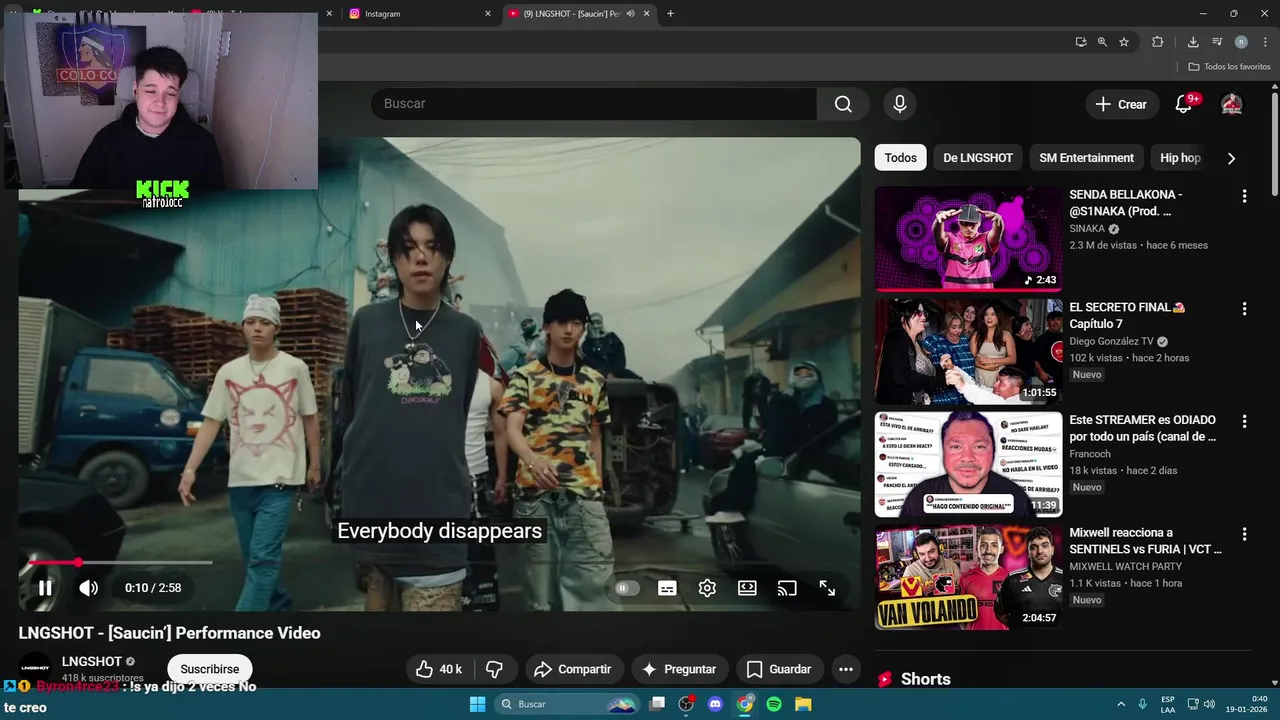1280x720 pixels.
Task: Select the De LNGSHOT filter chip
Action: 978,158
